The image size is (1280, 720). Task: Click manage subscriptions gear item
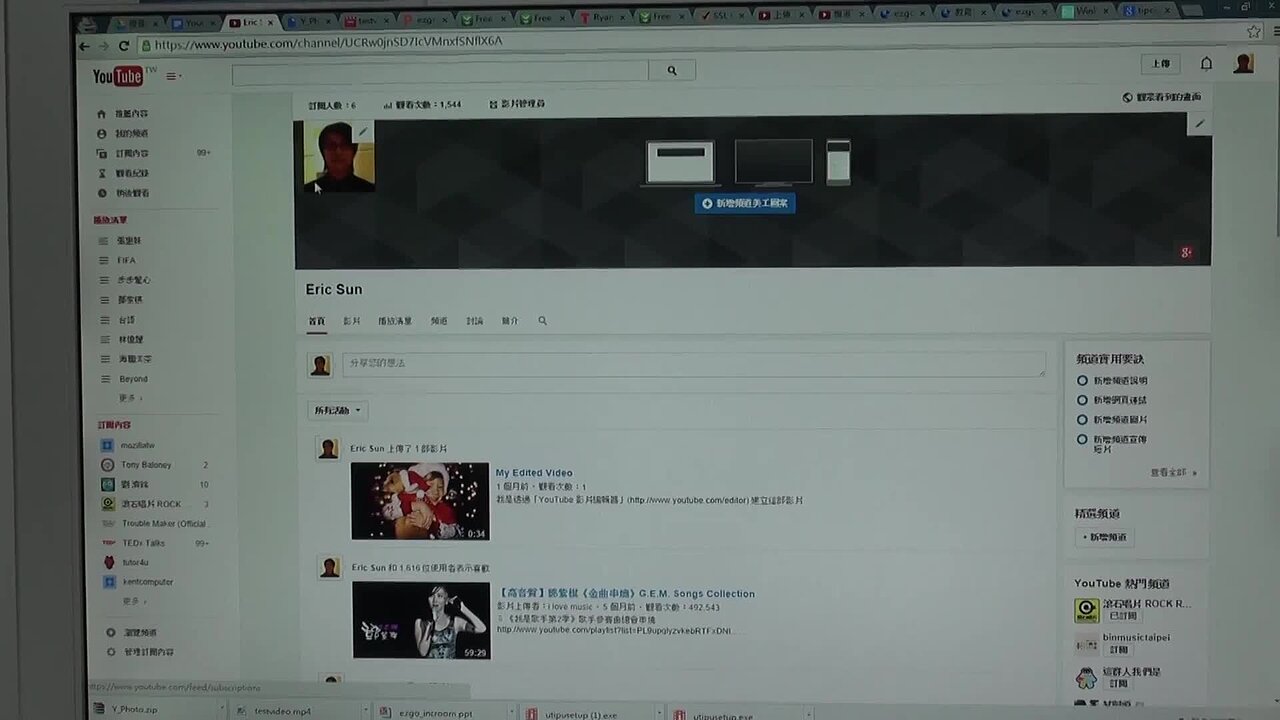(140, 652)
